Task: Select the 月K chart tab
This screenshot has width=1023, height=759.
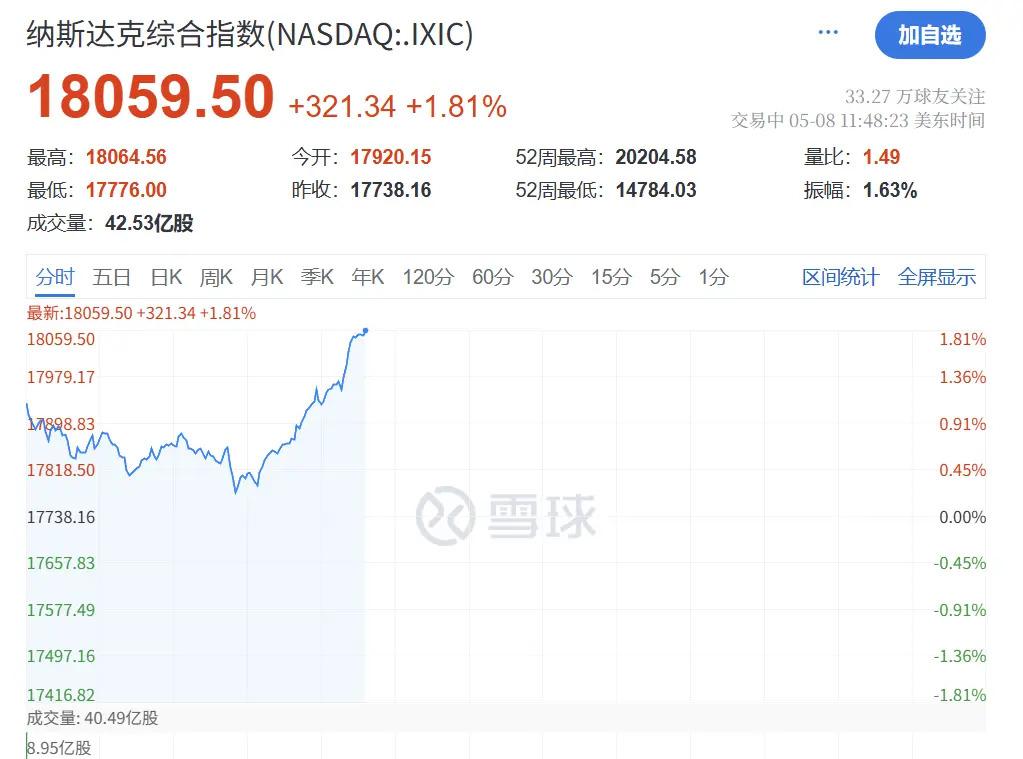Action: [x=267, y=277]
